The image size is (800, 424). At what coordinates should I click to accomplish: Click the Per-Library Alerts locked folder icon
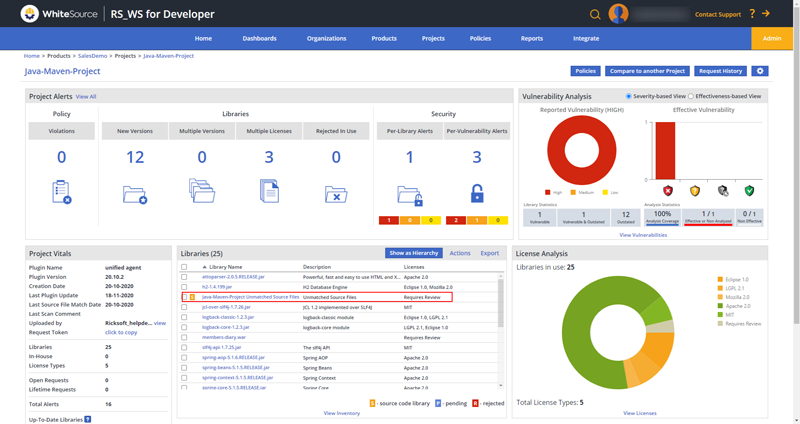(x=410, y=196)
